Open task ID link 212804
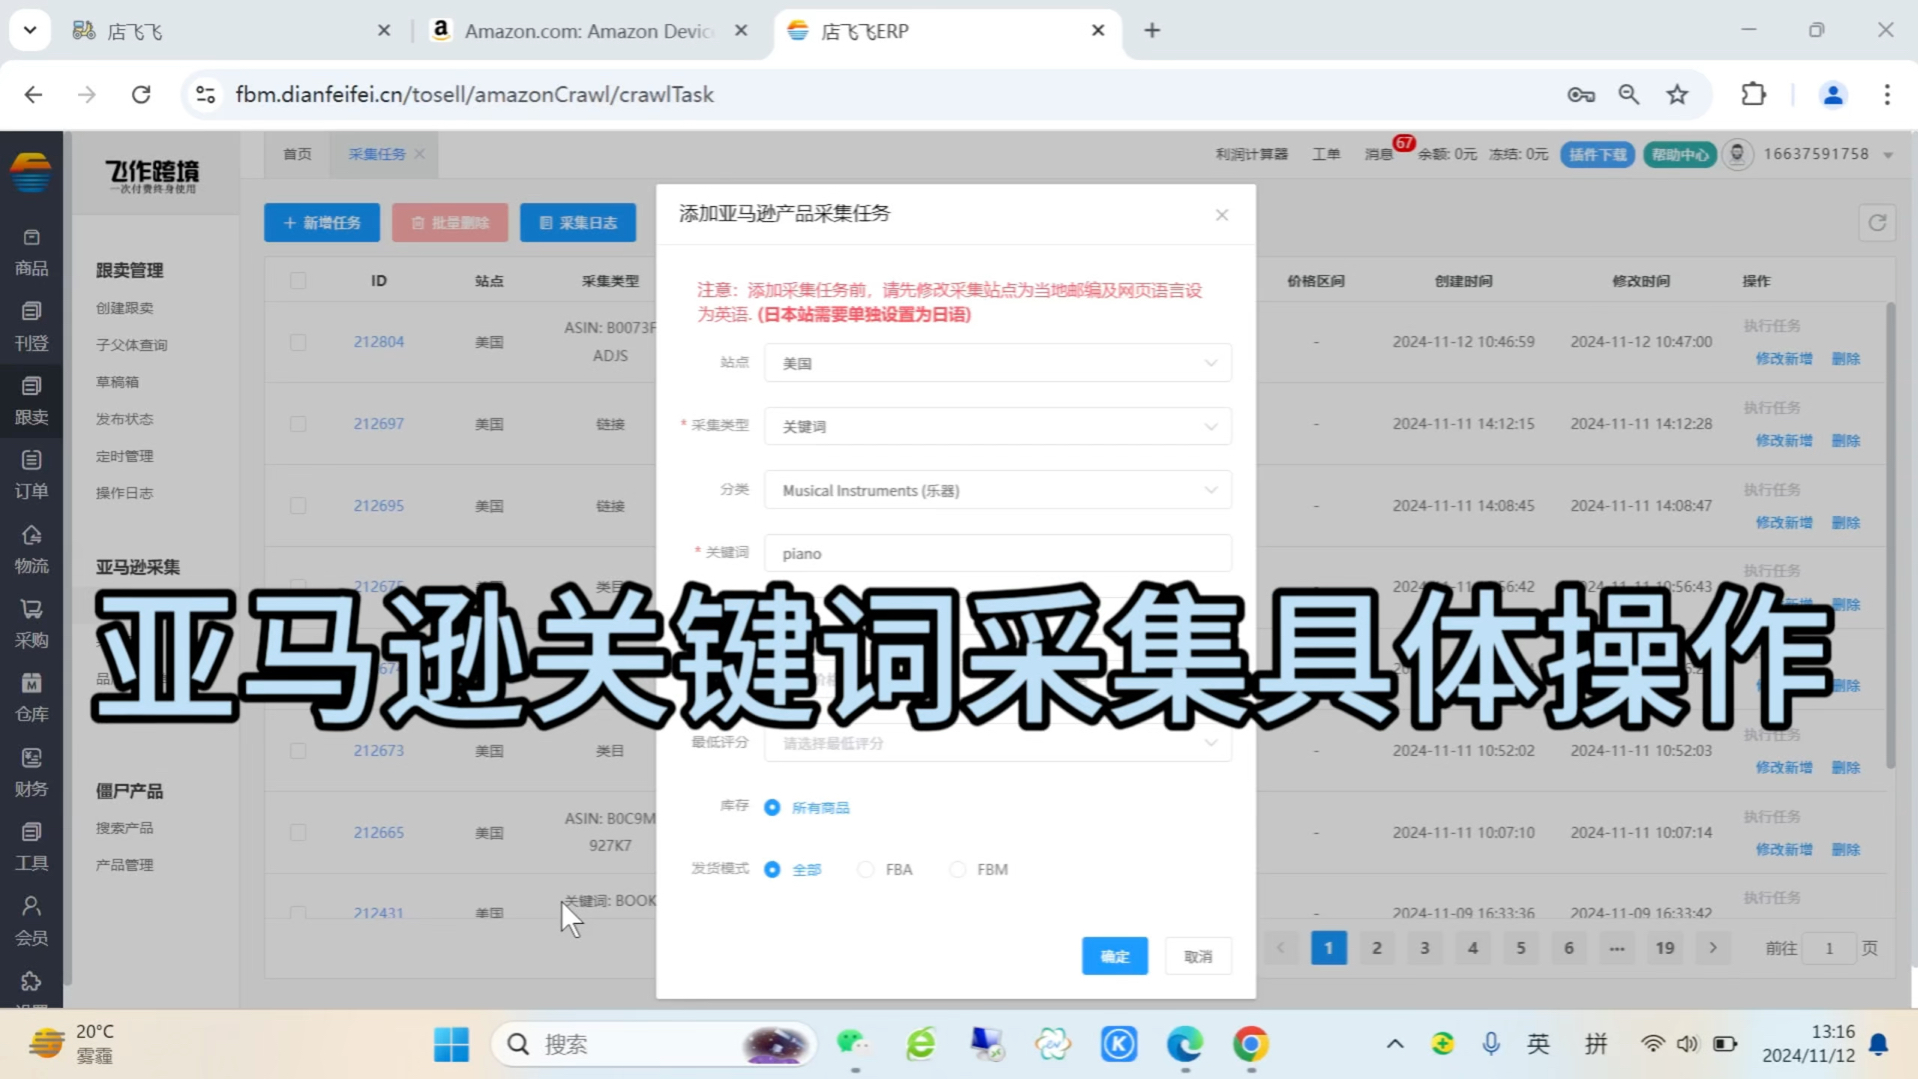Image resolution: width=1918 pixels, height=1079 pixels. tap(378, 342)
